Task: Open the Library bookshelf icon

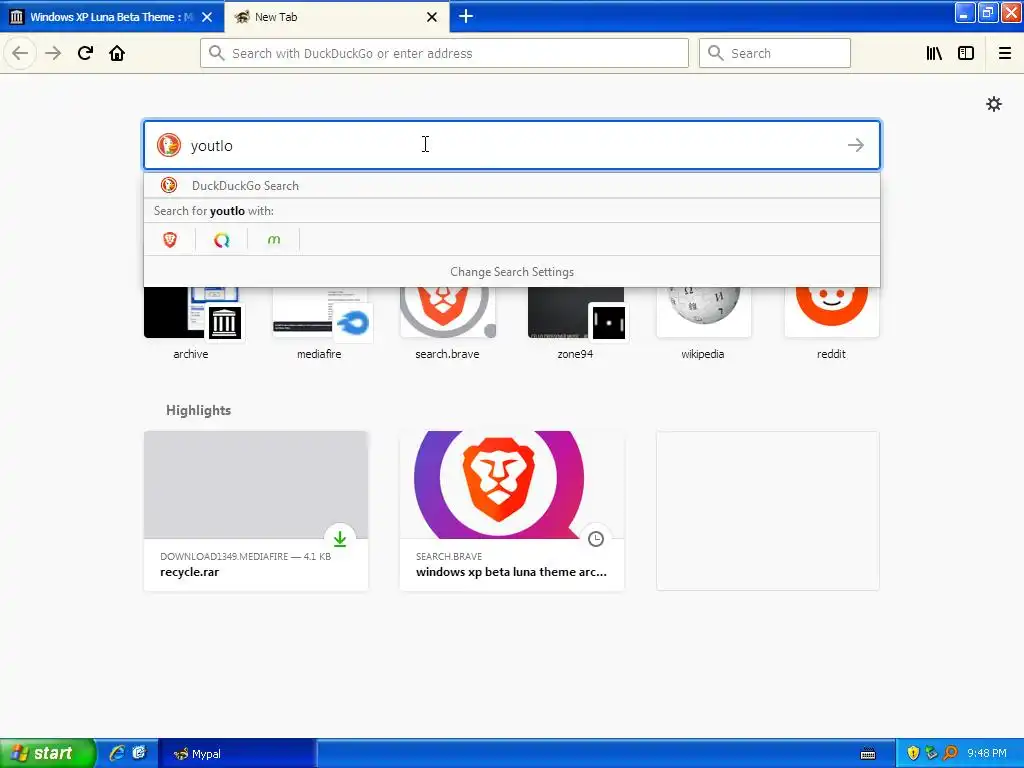Action: point(935,53)
